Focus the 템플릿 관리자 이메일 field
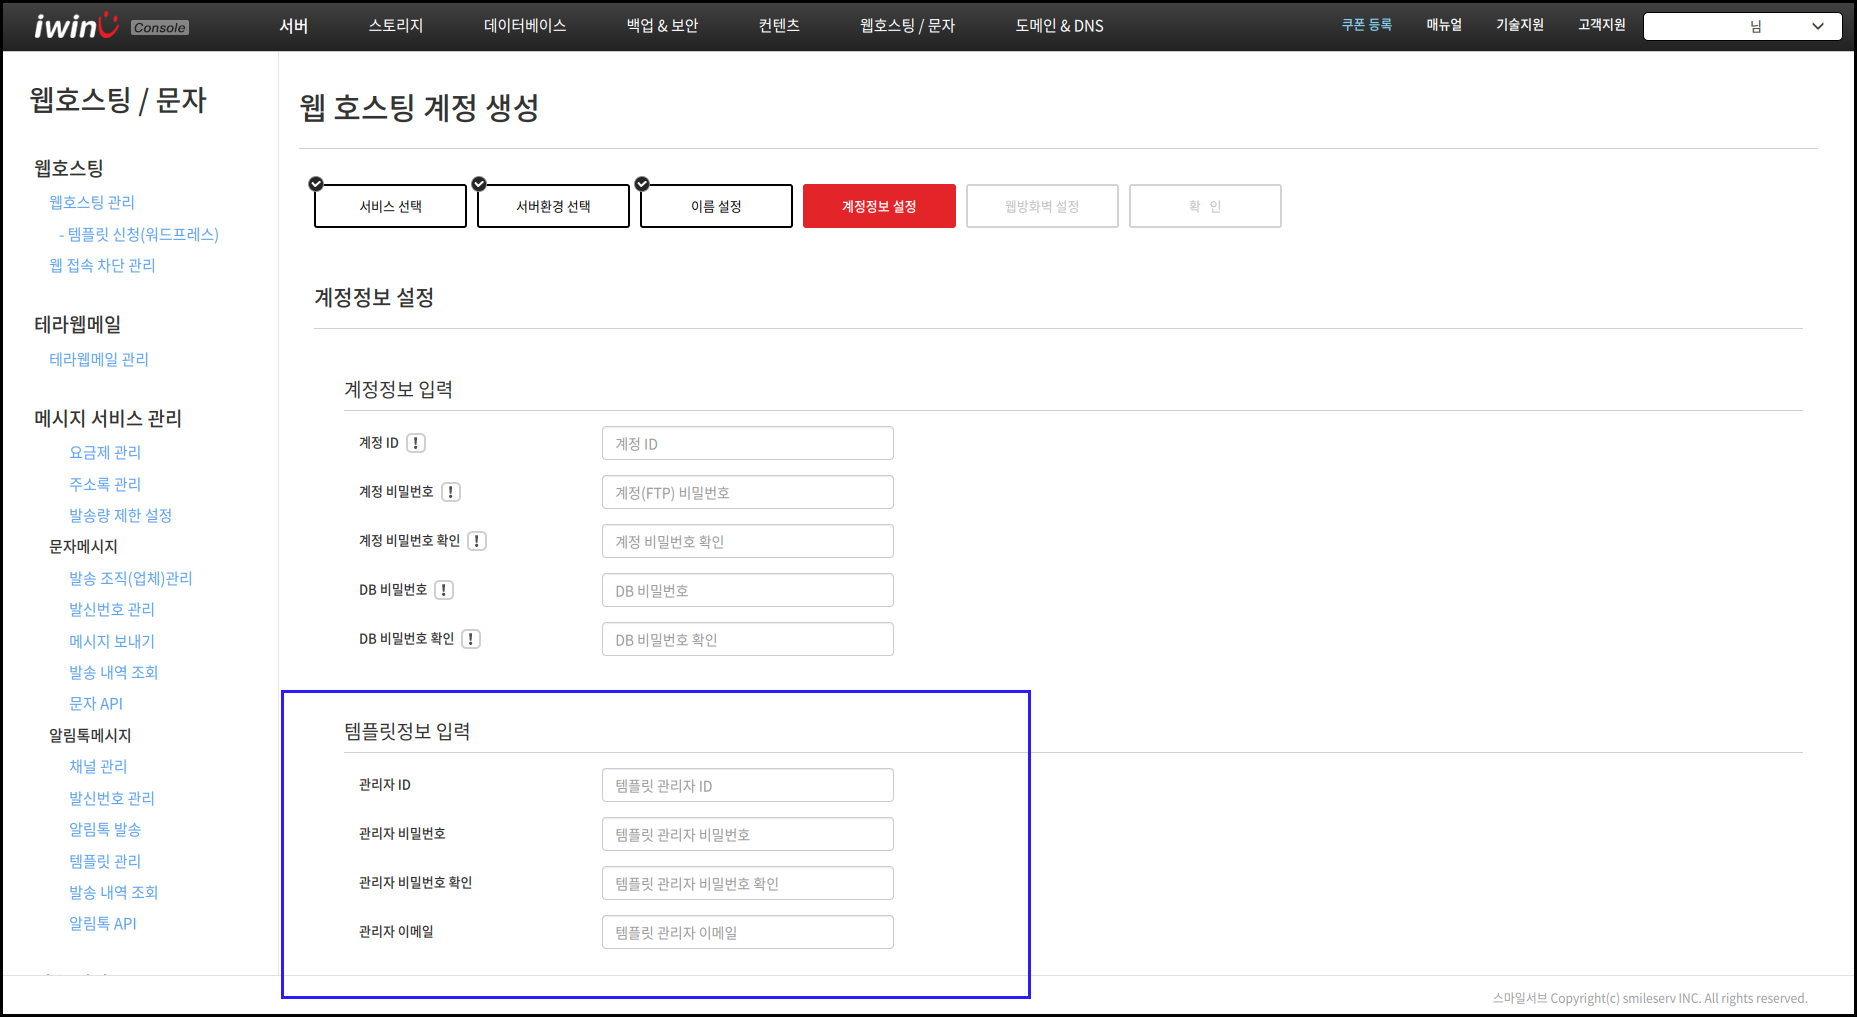The height and width of the screenshot is (1017, 1857). click(747, 932)
